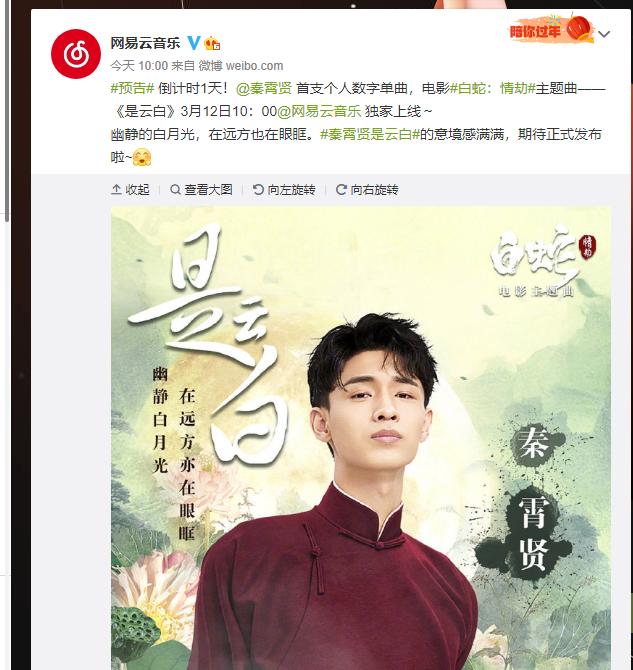
Task: Open the @网易云音乐 mention in post text
Action: click(x=319, y=112)
